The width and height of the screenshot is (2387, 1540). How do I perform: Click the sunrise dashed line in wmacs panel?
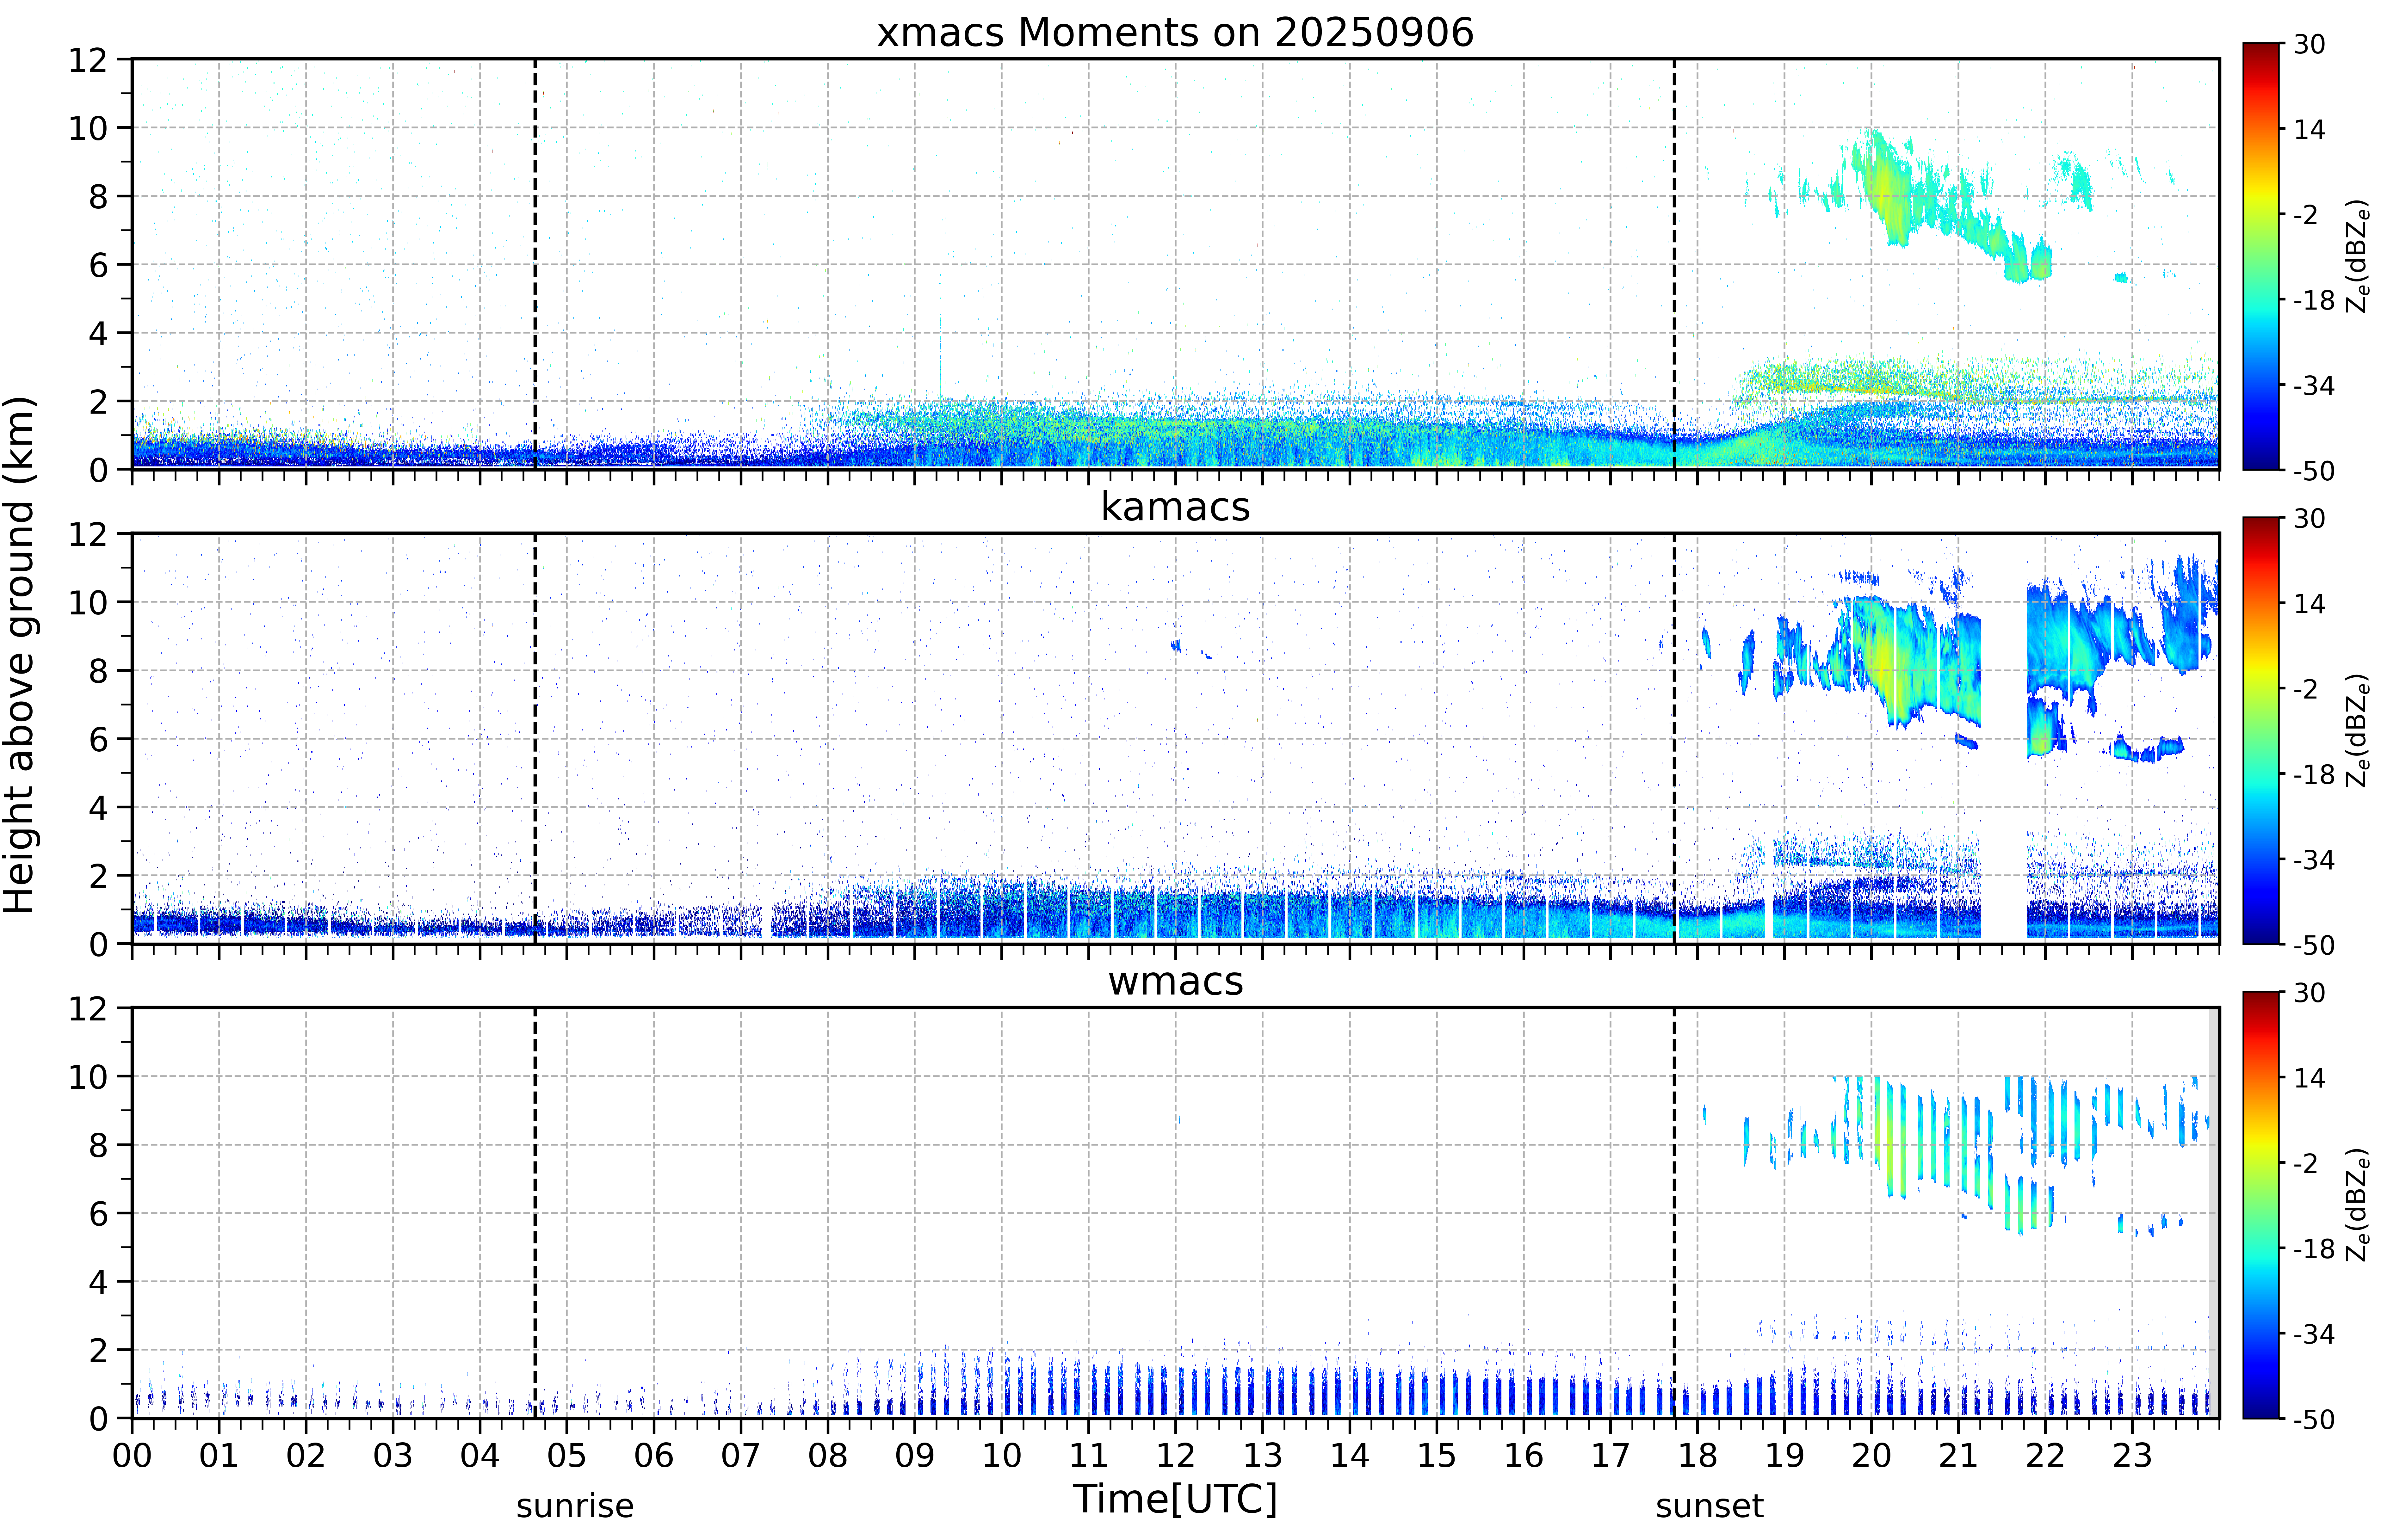point(535,1212)
